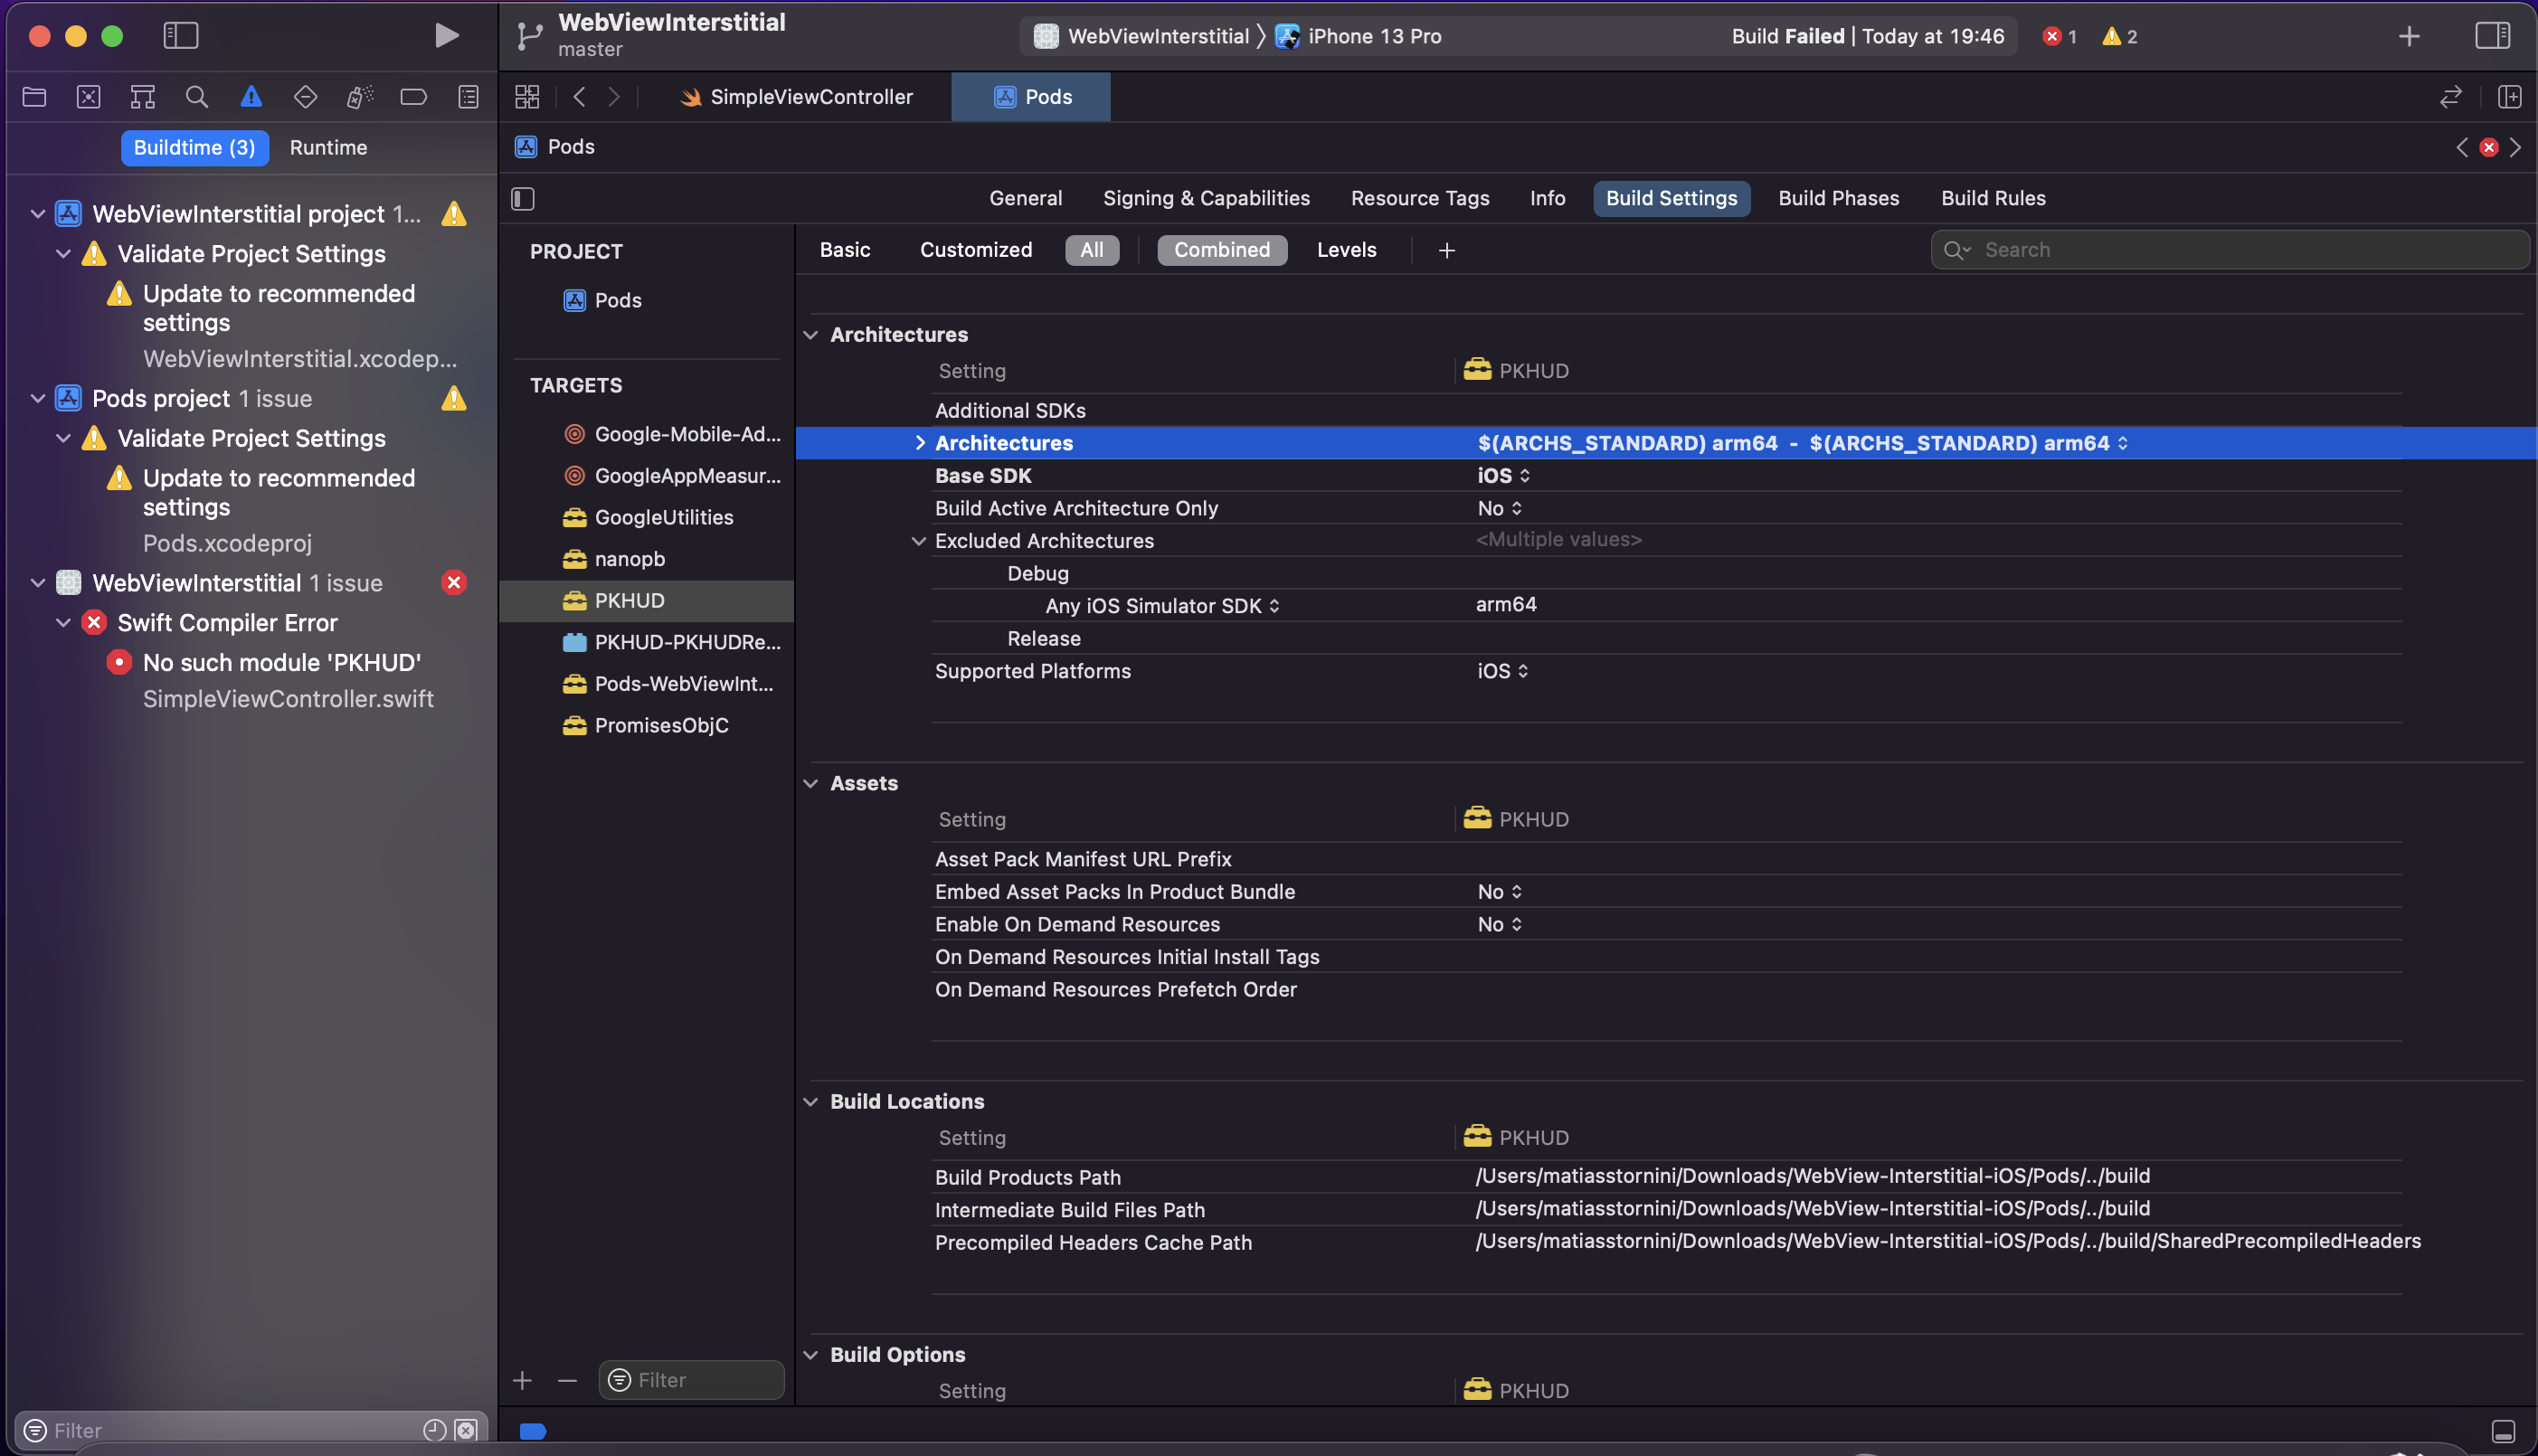Collapse WebViewInterstitial project issue group
Viewport: 2538px width, 1456px height.
point(38,214)
